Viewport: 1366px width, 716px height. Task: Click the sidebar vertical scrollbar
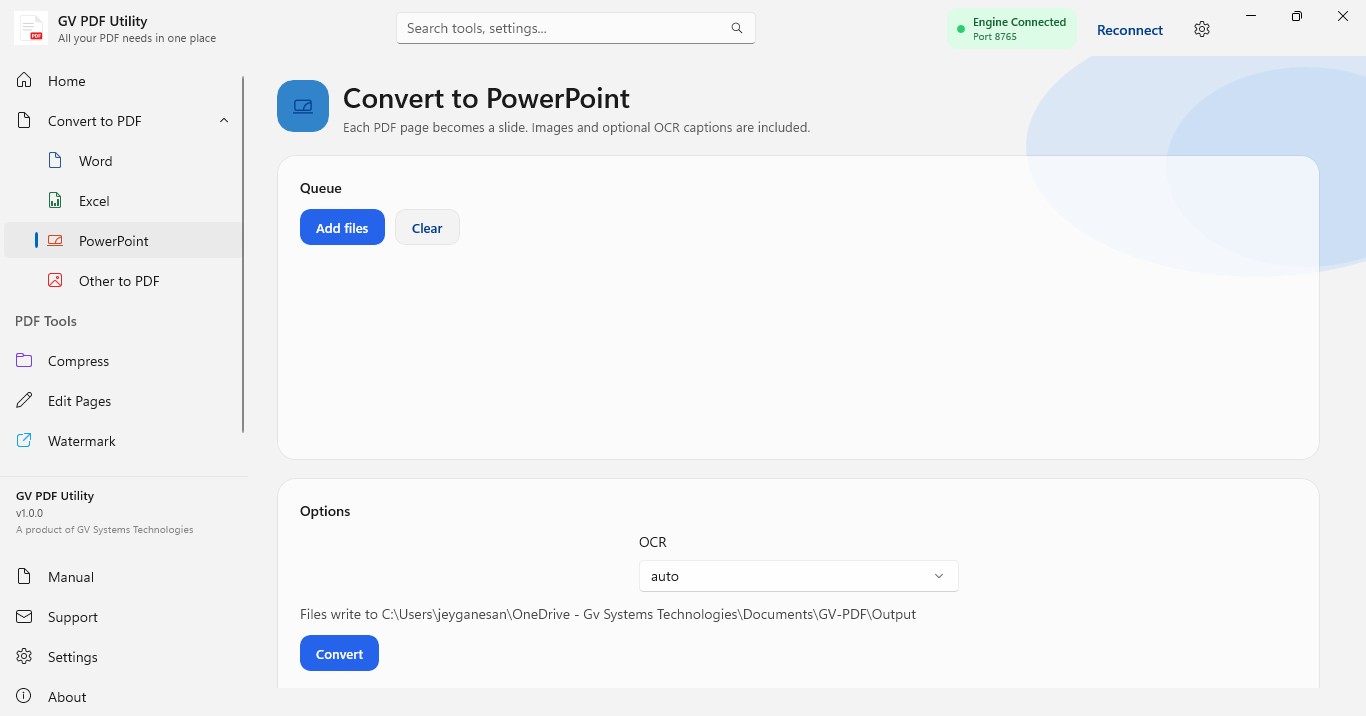click(x=243, y=255)
